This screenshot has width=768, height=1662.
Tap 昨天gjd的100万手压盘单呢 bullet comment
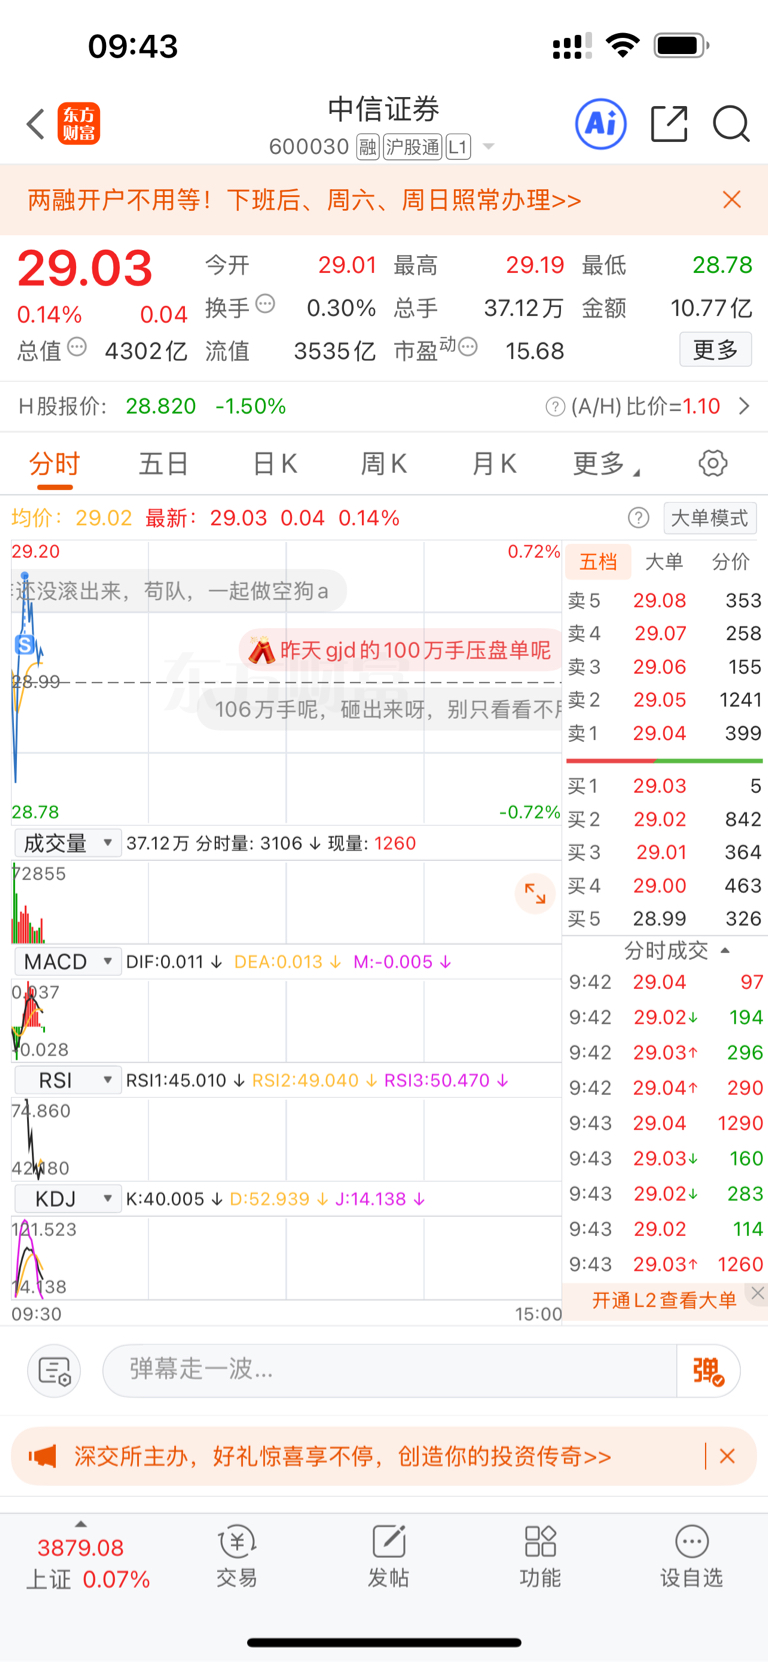(x=400, y=651)
